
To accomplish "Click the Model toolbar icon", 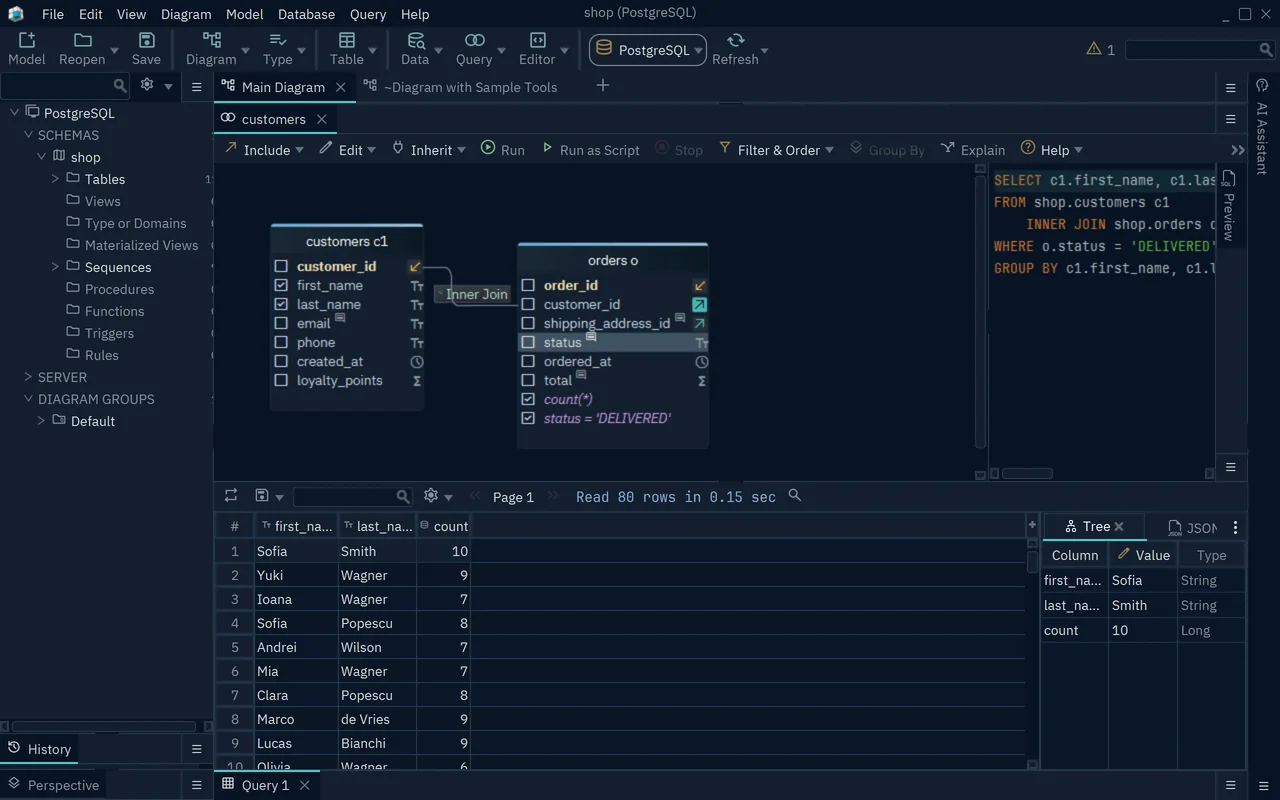I will coord(27,40).
